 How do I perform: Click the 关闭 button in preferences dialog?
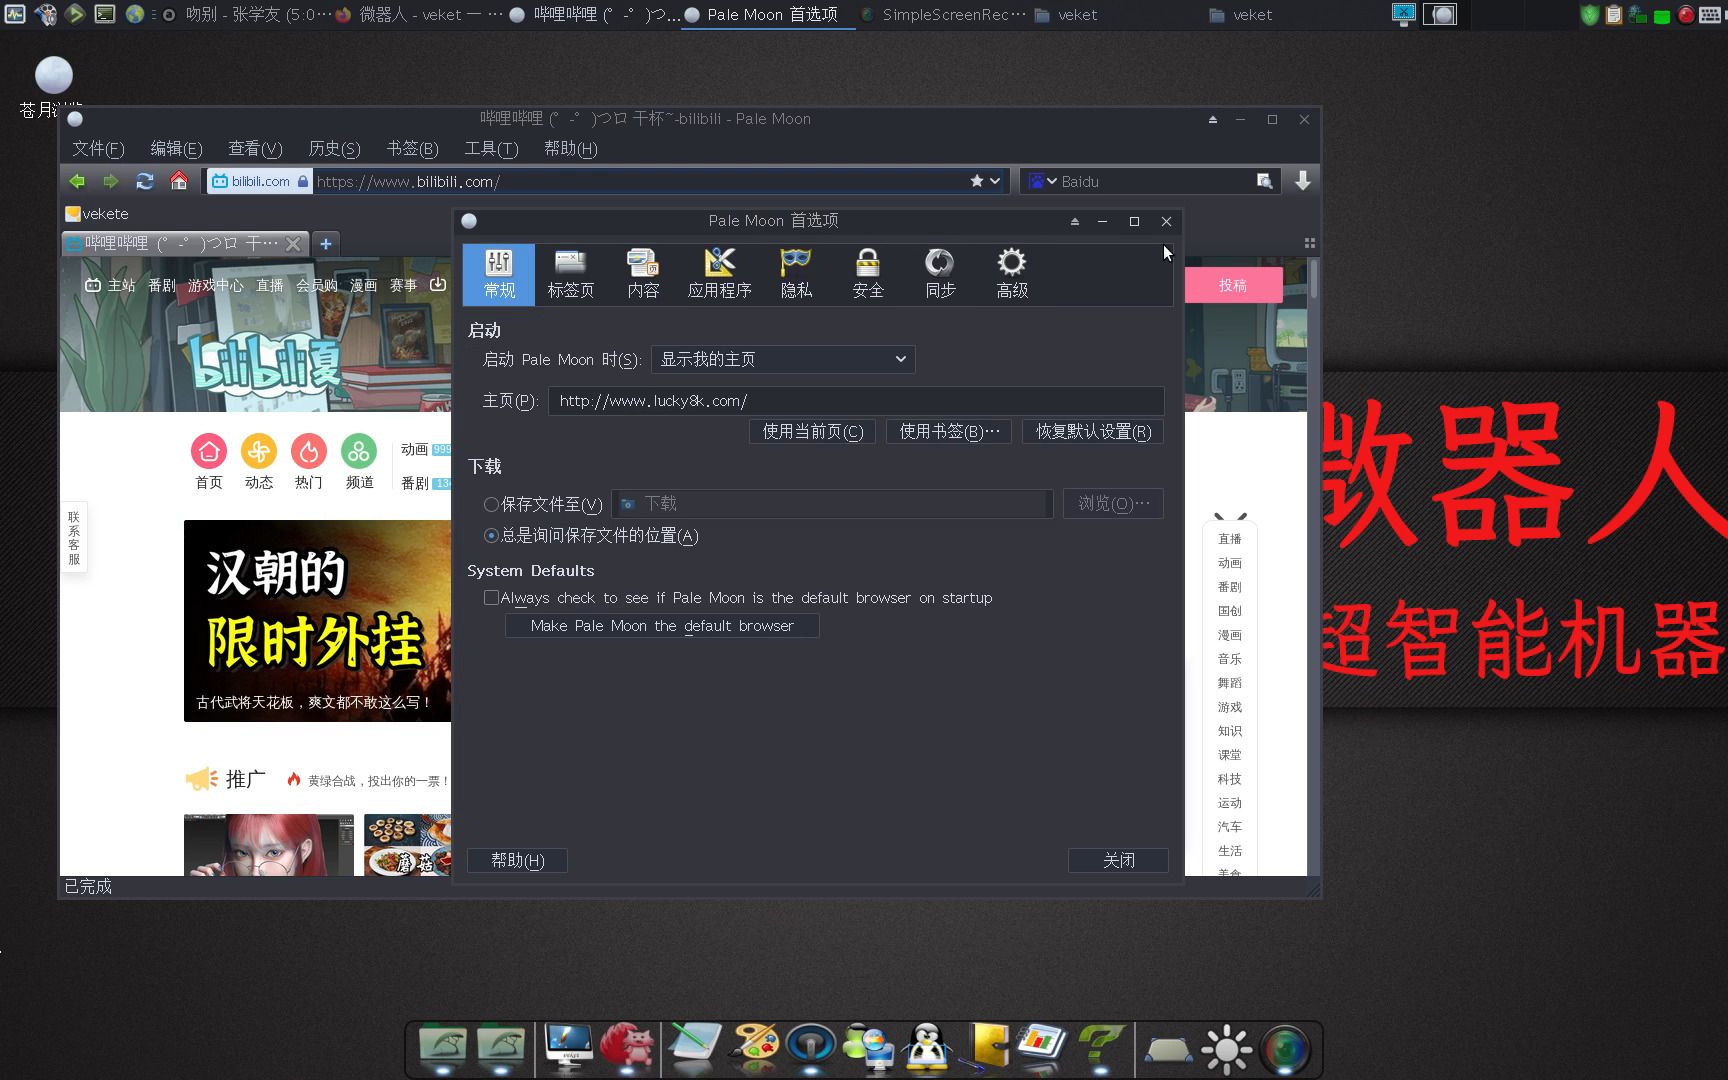[x=1118, y=860]
